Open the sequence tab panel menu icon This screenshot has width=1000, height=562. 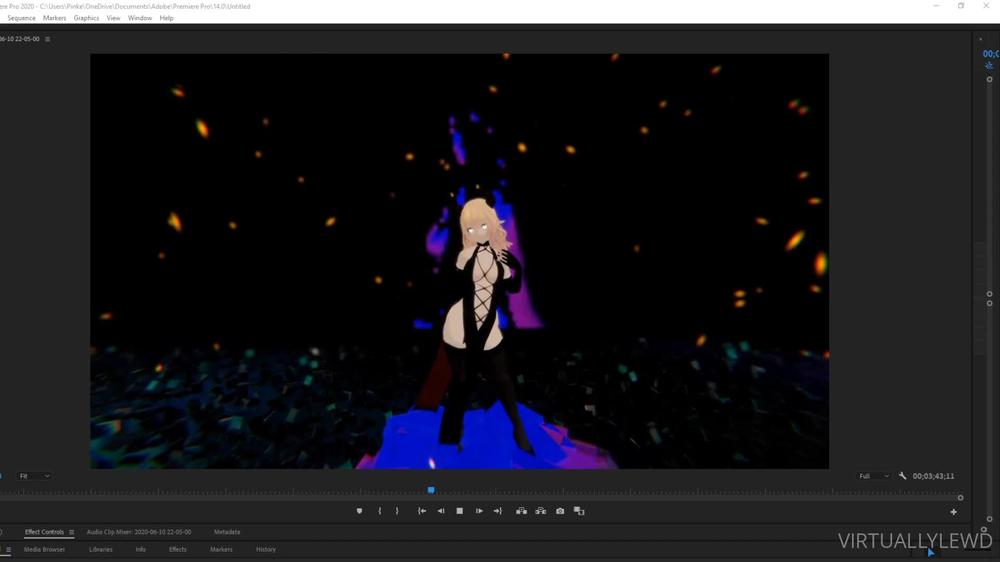point(47,39)
